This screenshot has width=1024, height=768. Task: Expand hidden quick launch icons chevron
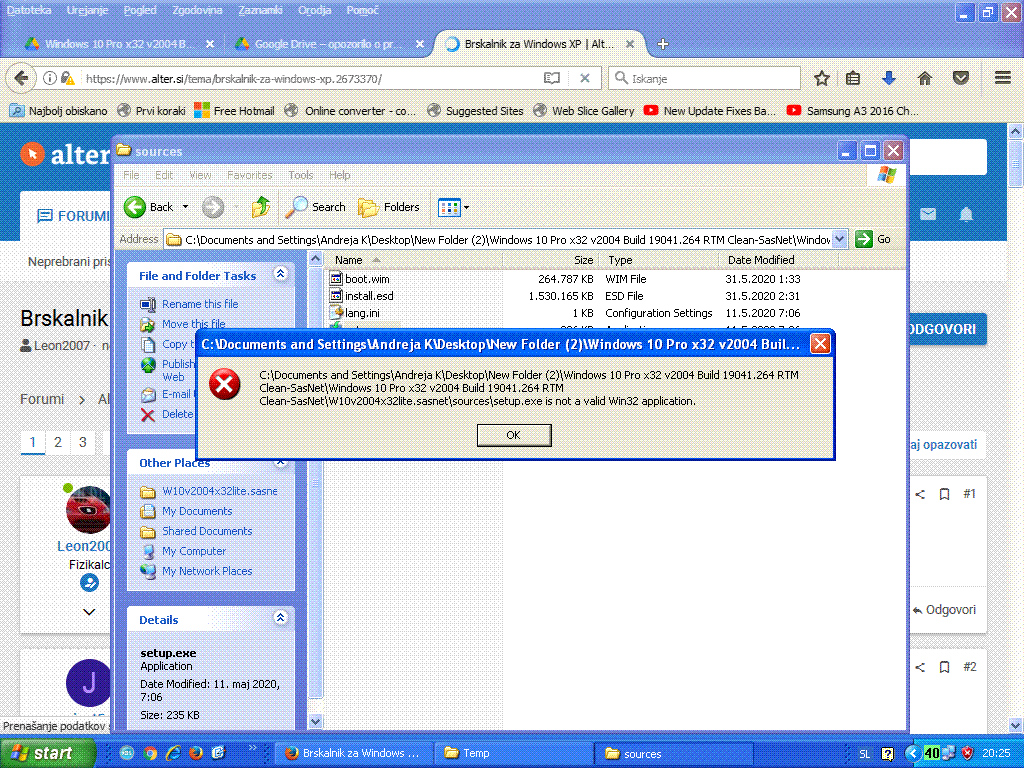point(253,748)
